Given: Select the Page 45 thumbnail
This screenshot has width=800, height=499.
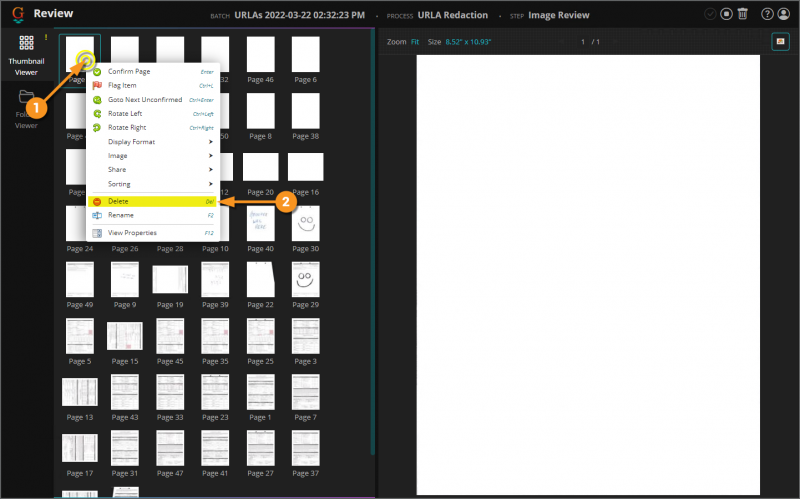Looking at the screenshot, I should coord(170,336).
